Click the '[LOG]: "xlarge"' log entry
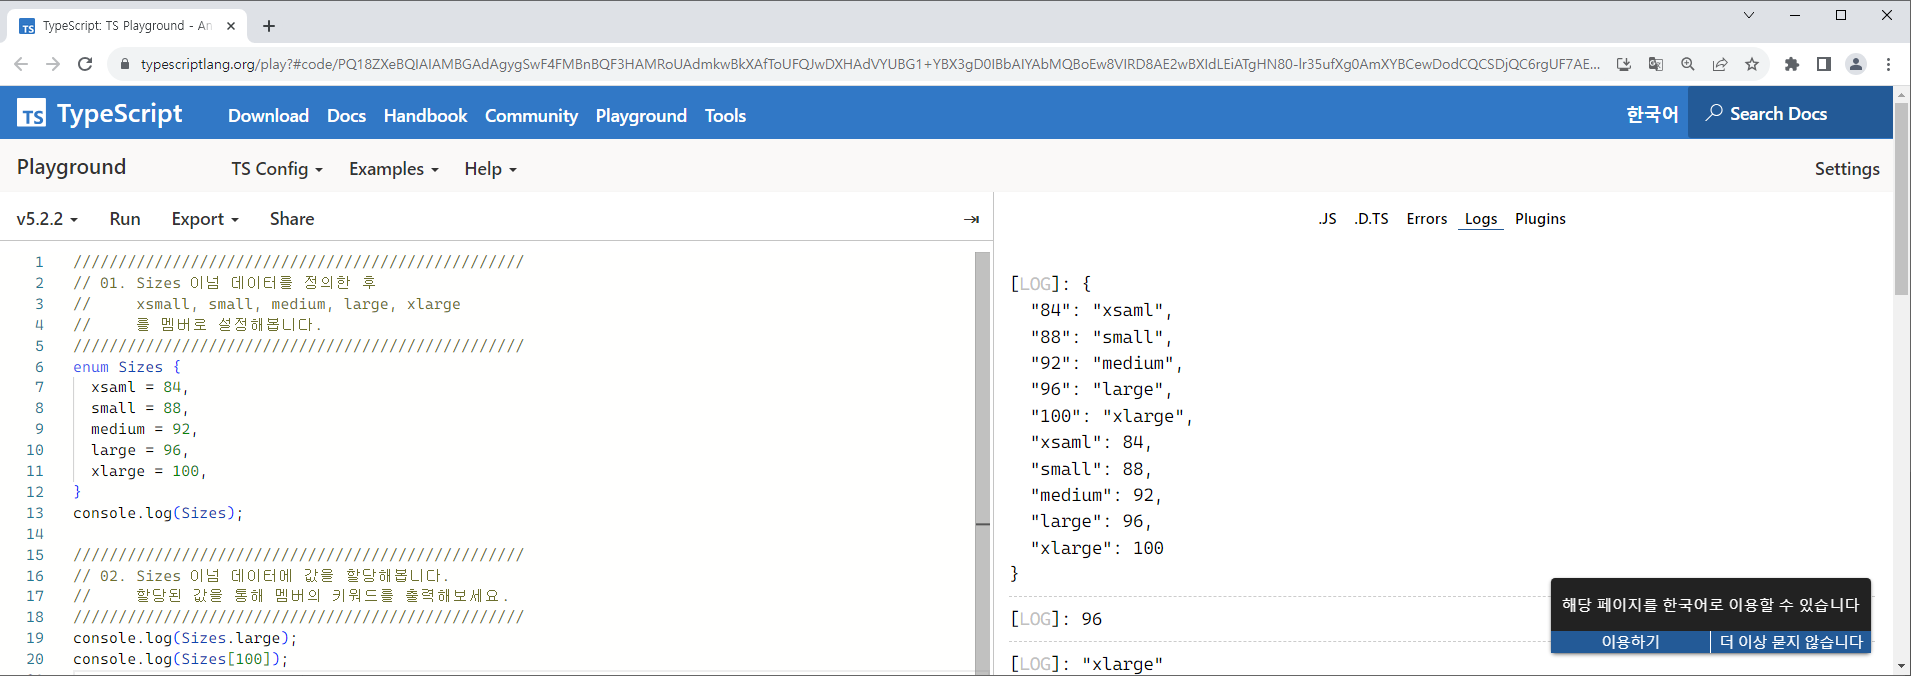Viewport: 1911px width, 676px height. point(1087,664)
